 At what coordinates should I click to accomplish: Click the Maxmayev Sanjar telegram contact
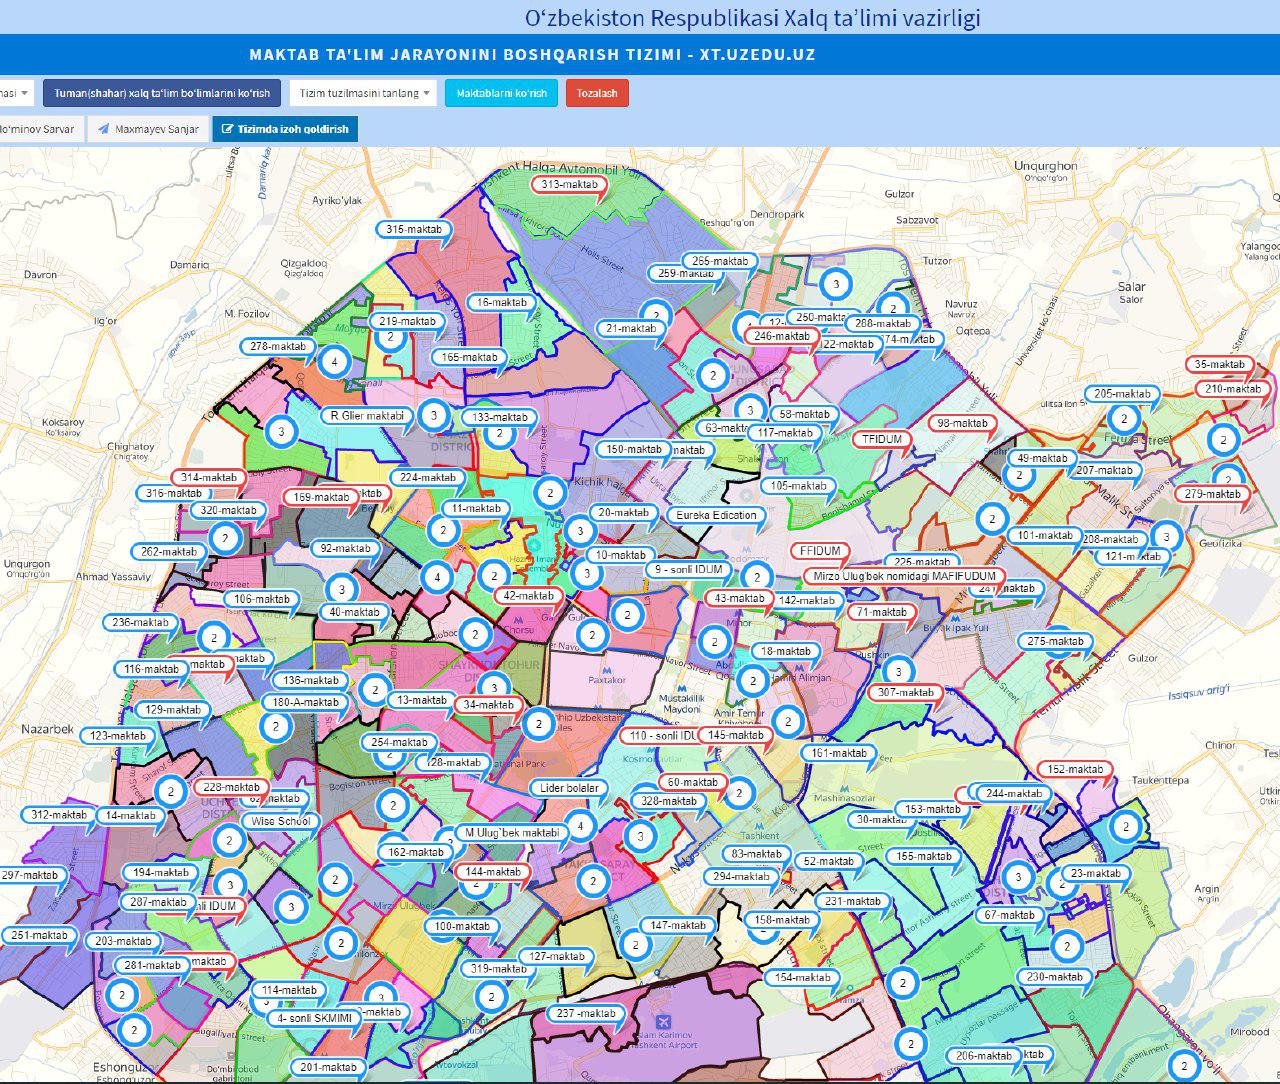[147, 129]
